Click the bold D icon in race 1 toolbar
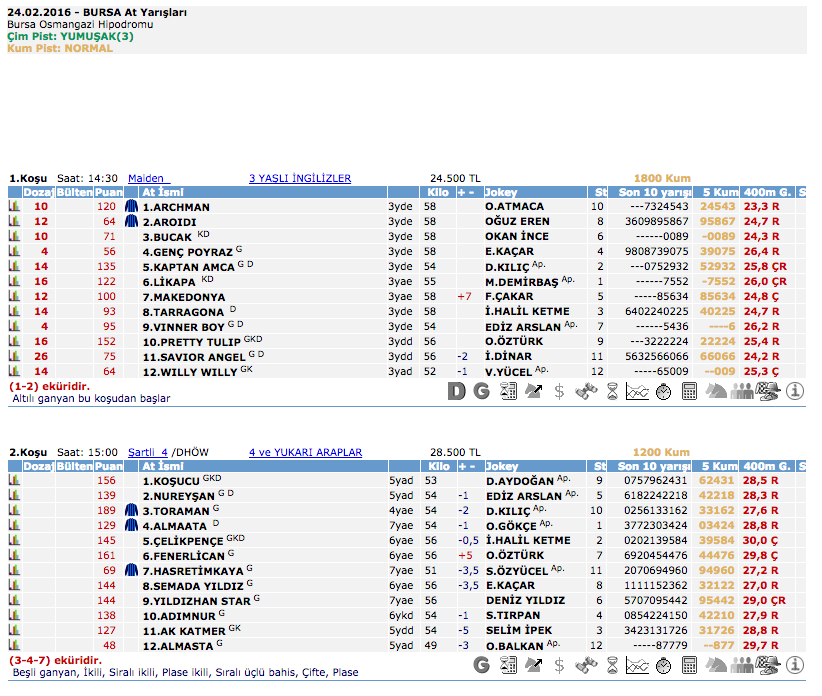Screen dimensions: 822x696 coord(456,390)
